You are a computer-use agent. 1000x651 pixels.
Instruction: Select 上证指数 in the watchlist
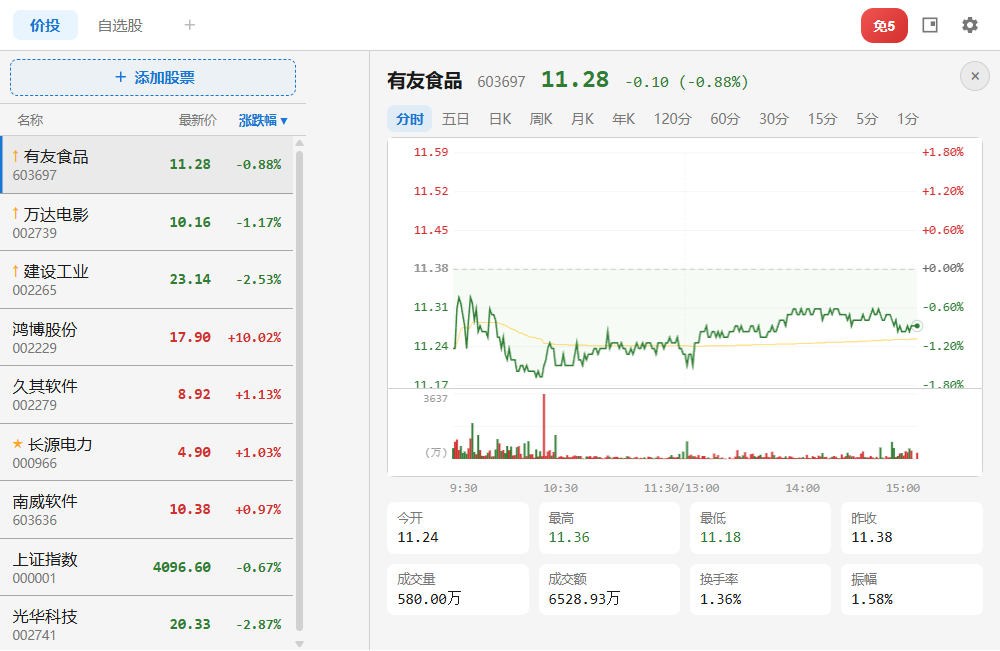click(x=150, y=565)
